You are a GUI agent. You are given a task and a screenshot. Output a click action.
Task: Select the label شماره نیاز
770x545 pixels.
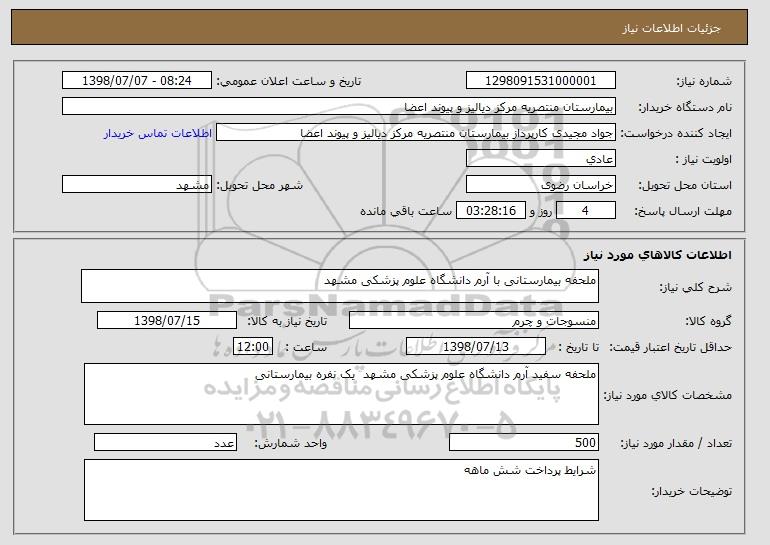704,81
